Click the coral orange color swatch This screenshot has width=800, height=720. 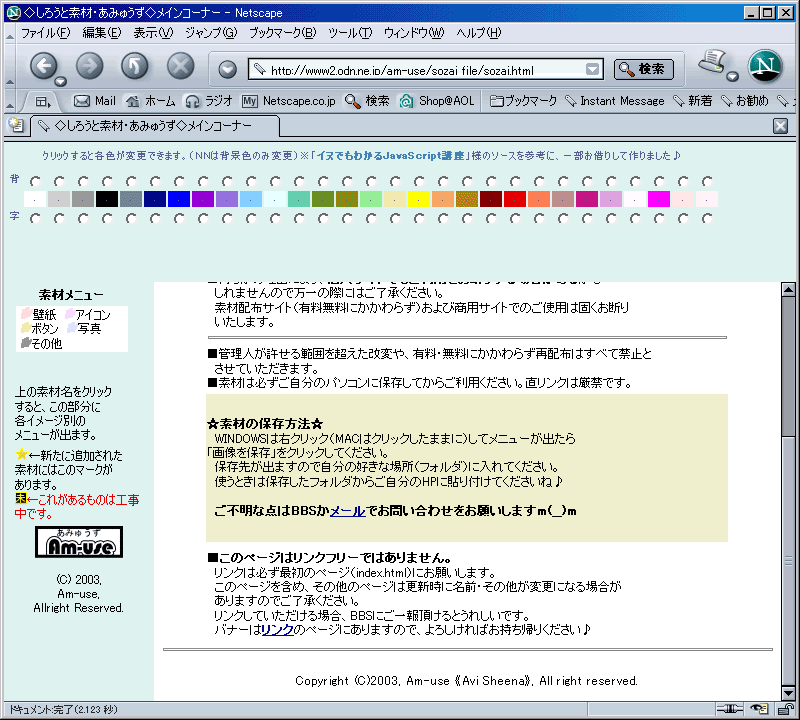coord(539,199)
